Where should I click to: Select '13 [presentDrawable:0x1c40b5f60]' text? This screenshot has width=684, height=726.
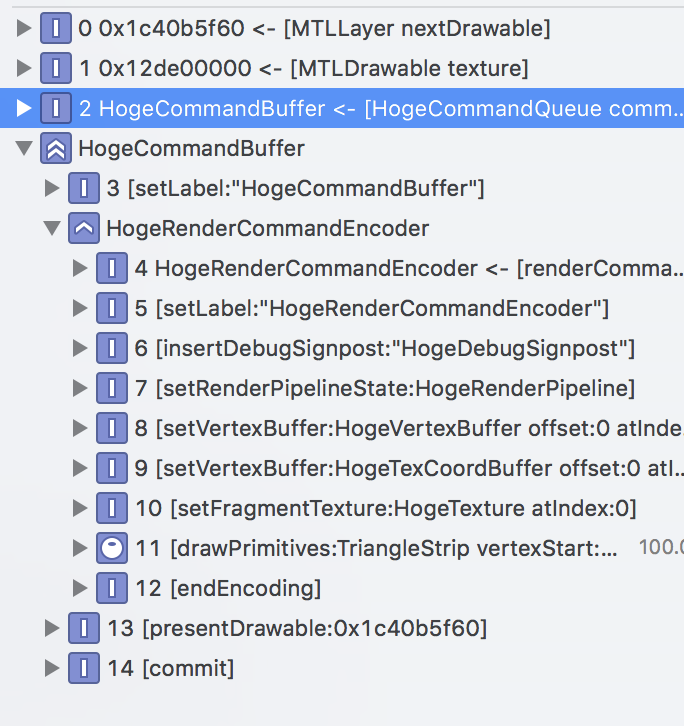pos(297,629)
